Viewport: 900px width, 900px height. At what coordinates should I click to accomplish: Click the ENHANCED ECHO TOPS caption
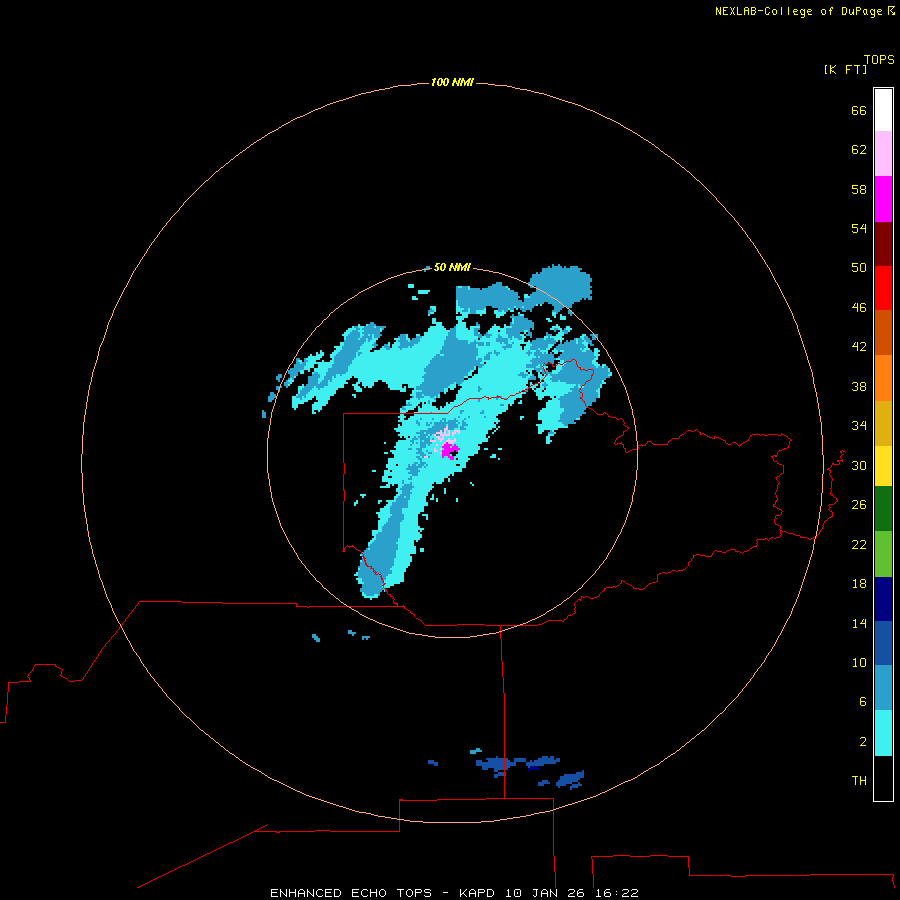coord(351,893)
